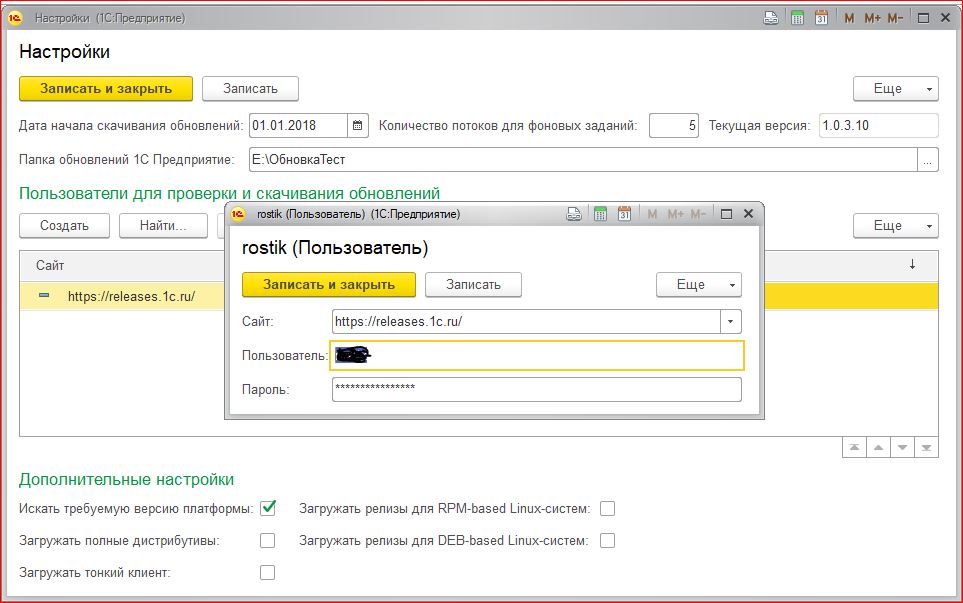Click the M memory button in Настройки title bar
The image size is (963, 603).
[x=849, y=18]
